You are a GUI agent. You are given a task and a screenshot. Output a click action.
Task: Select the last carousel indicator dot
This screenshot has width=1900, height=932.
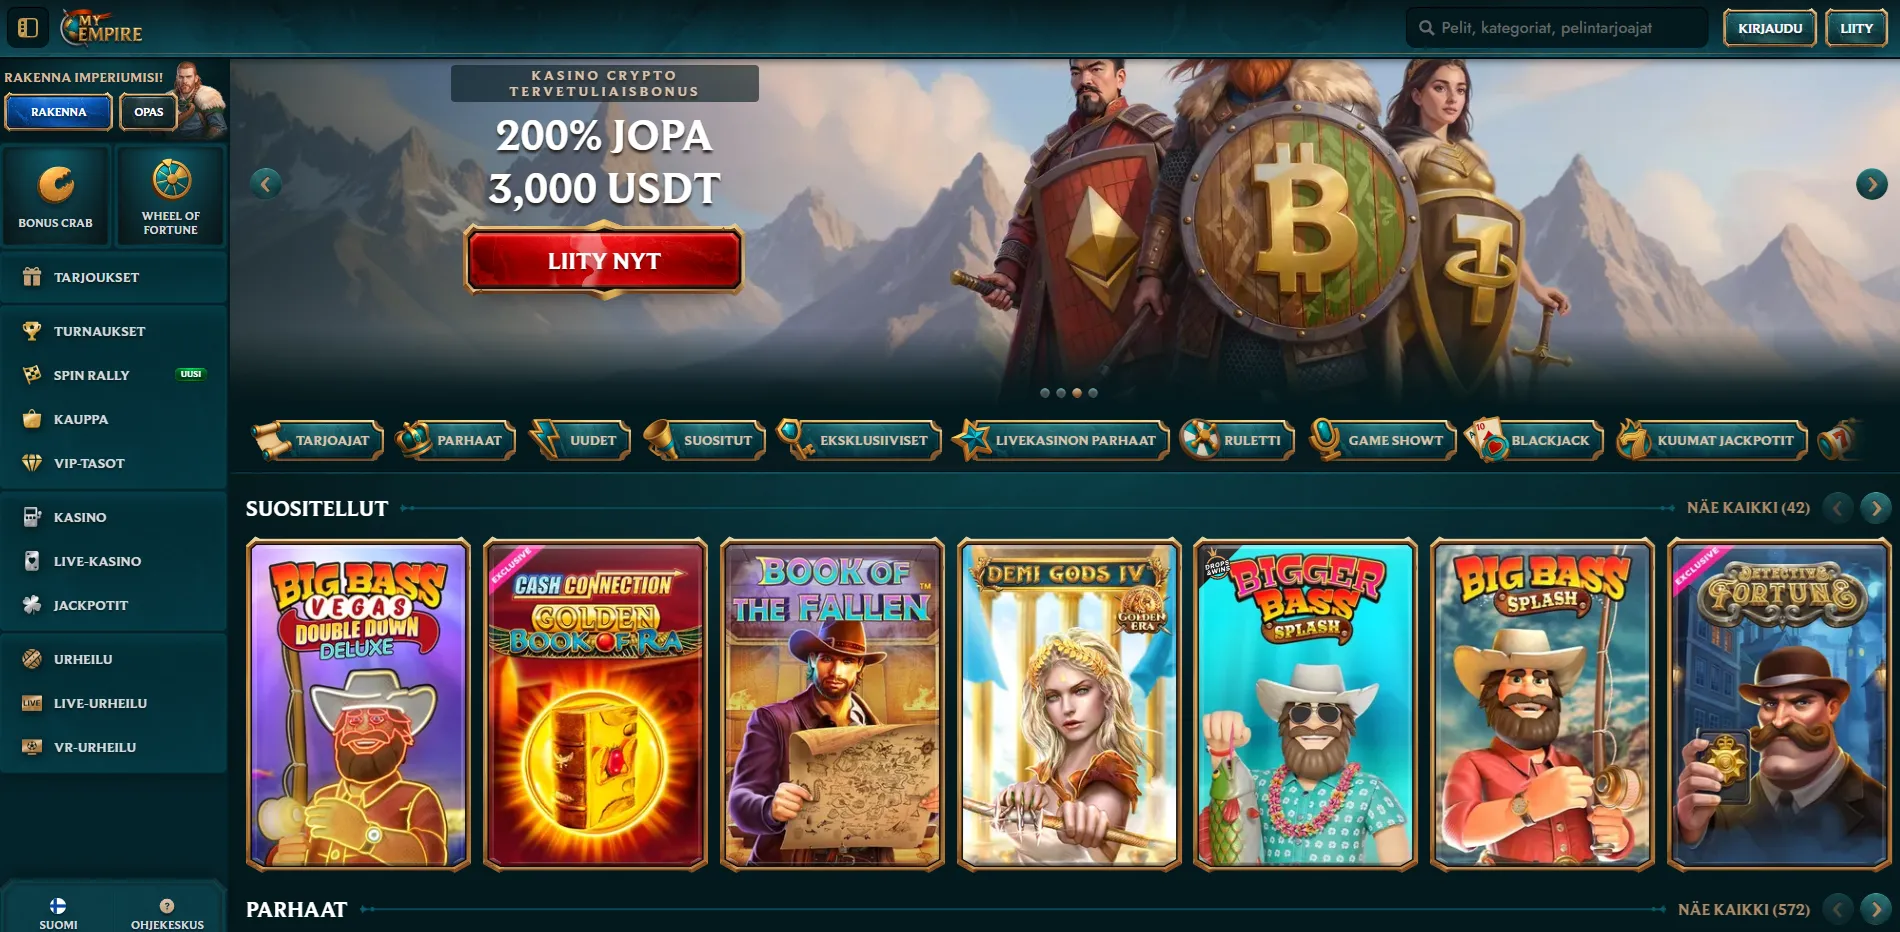point(1093,393)
